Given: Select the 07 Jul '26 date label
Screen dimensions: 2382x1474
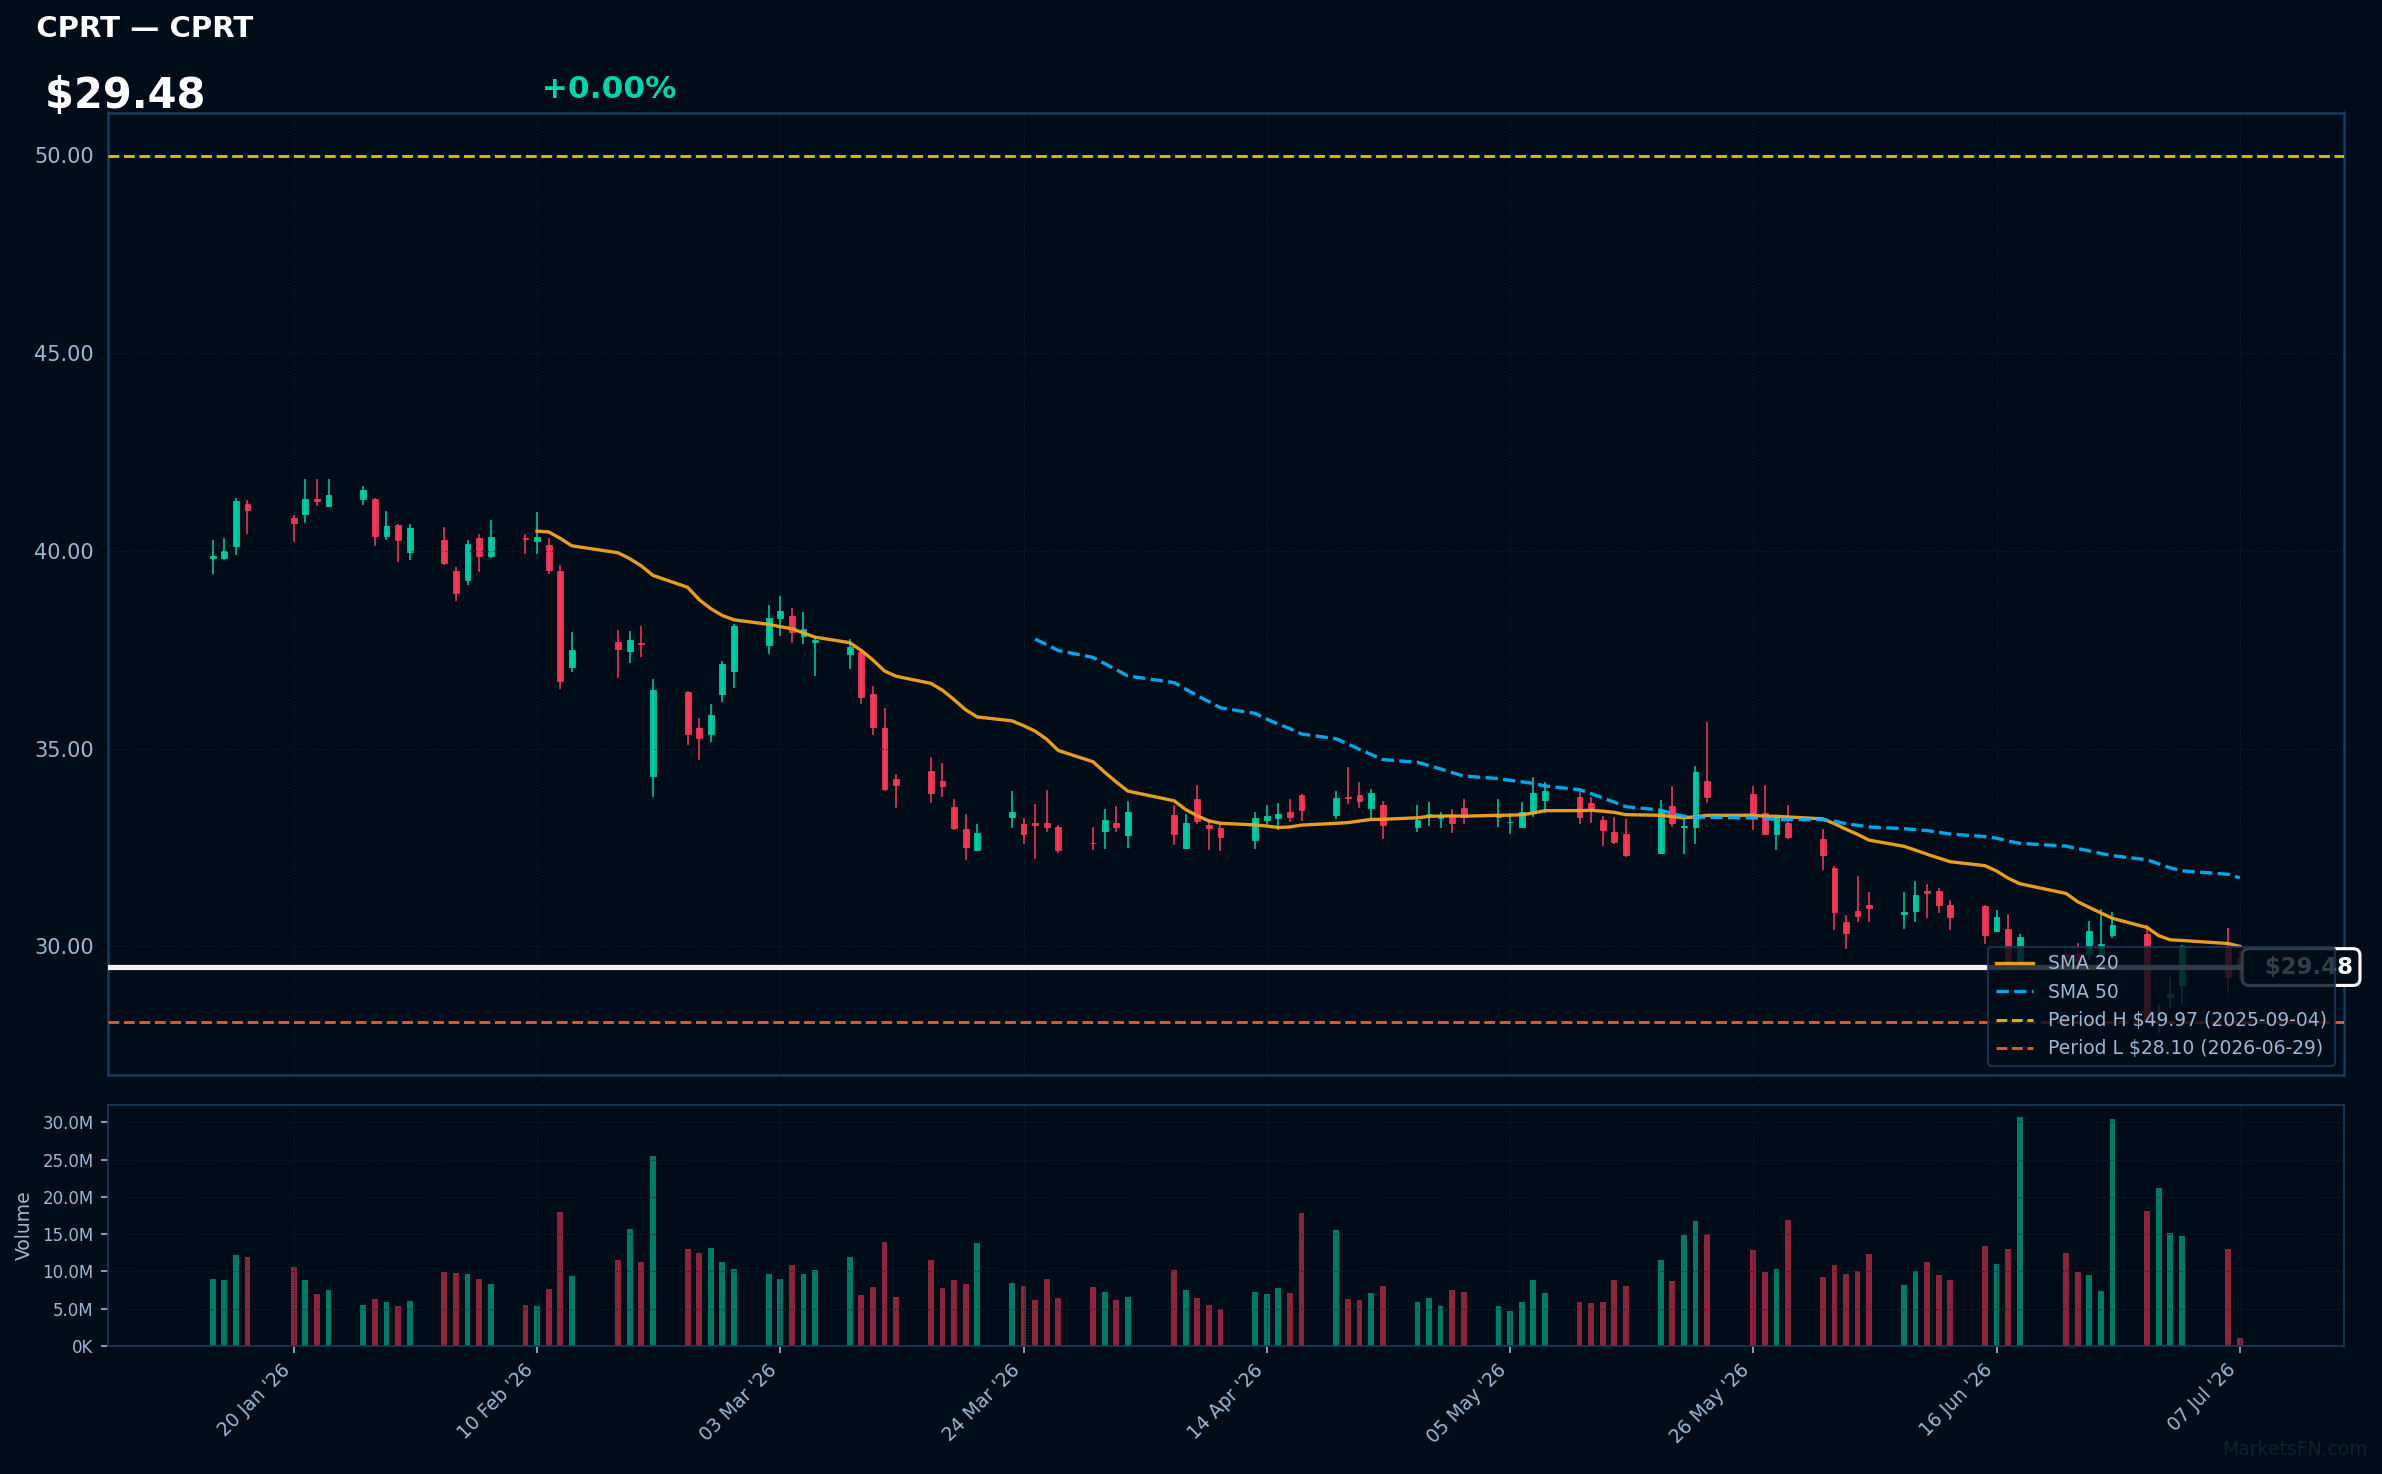Looking at the screenshot, I should click(x=2201, y=1397).
